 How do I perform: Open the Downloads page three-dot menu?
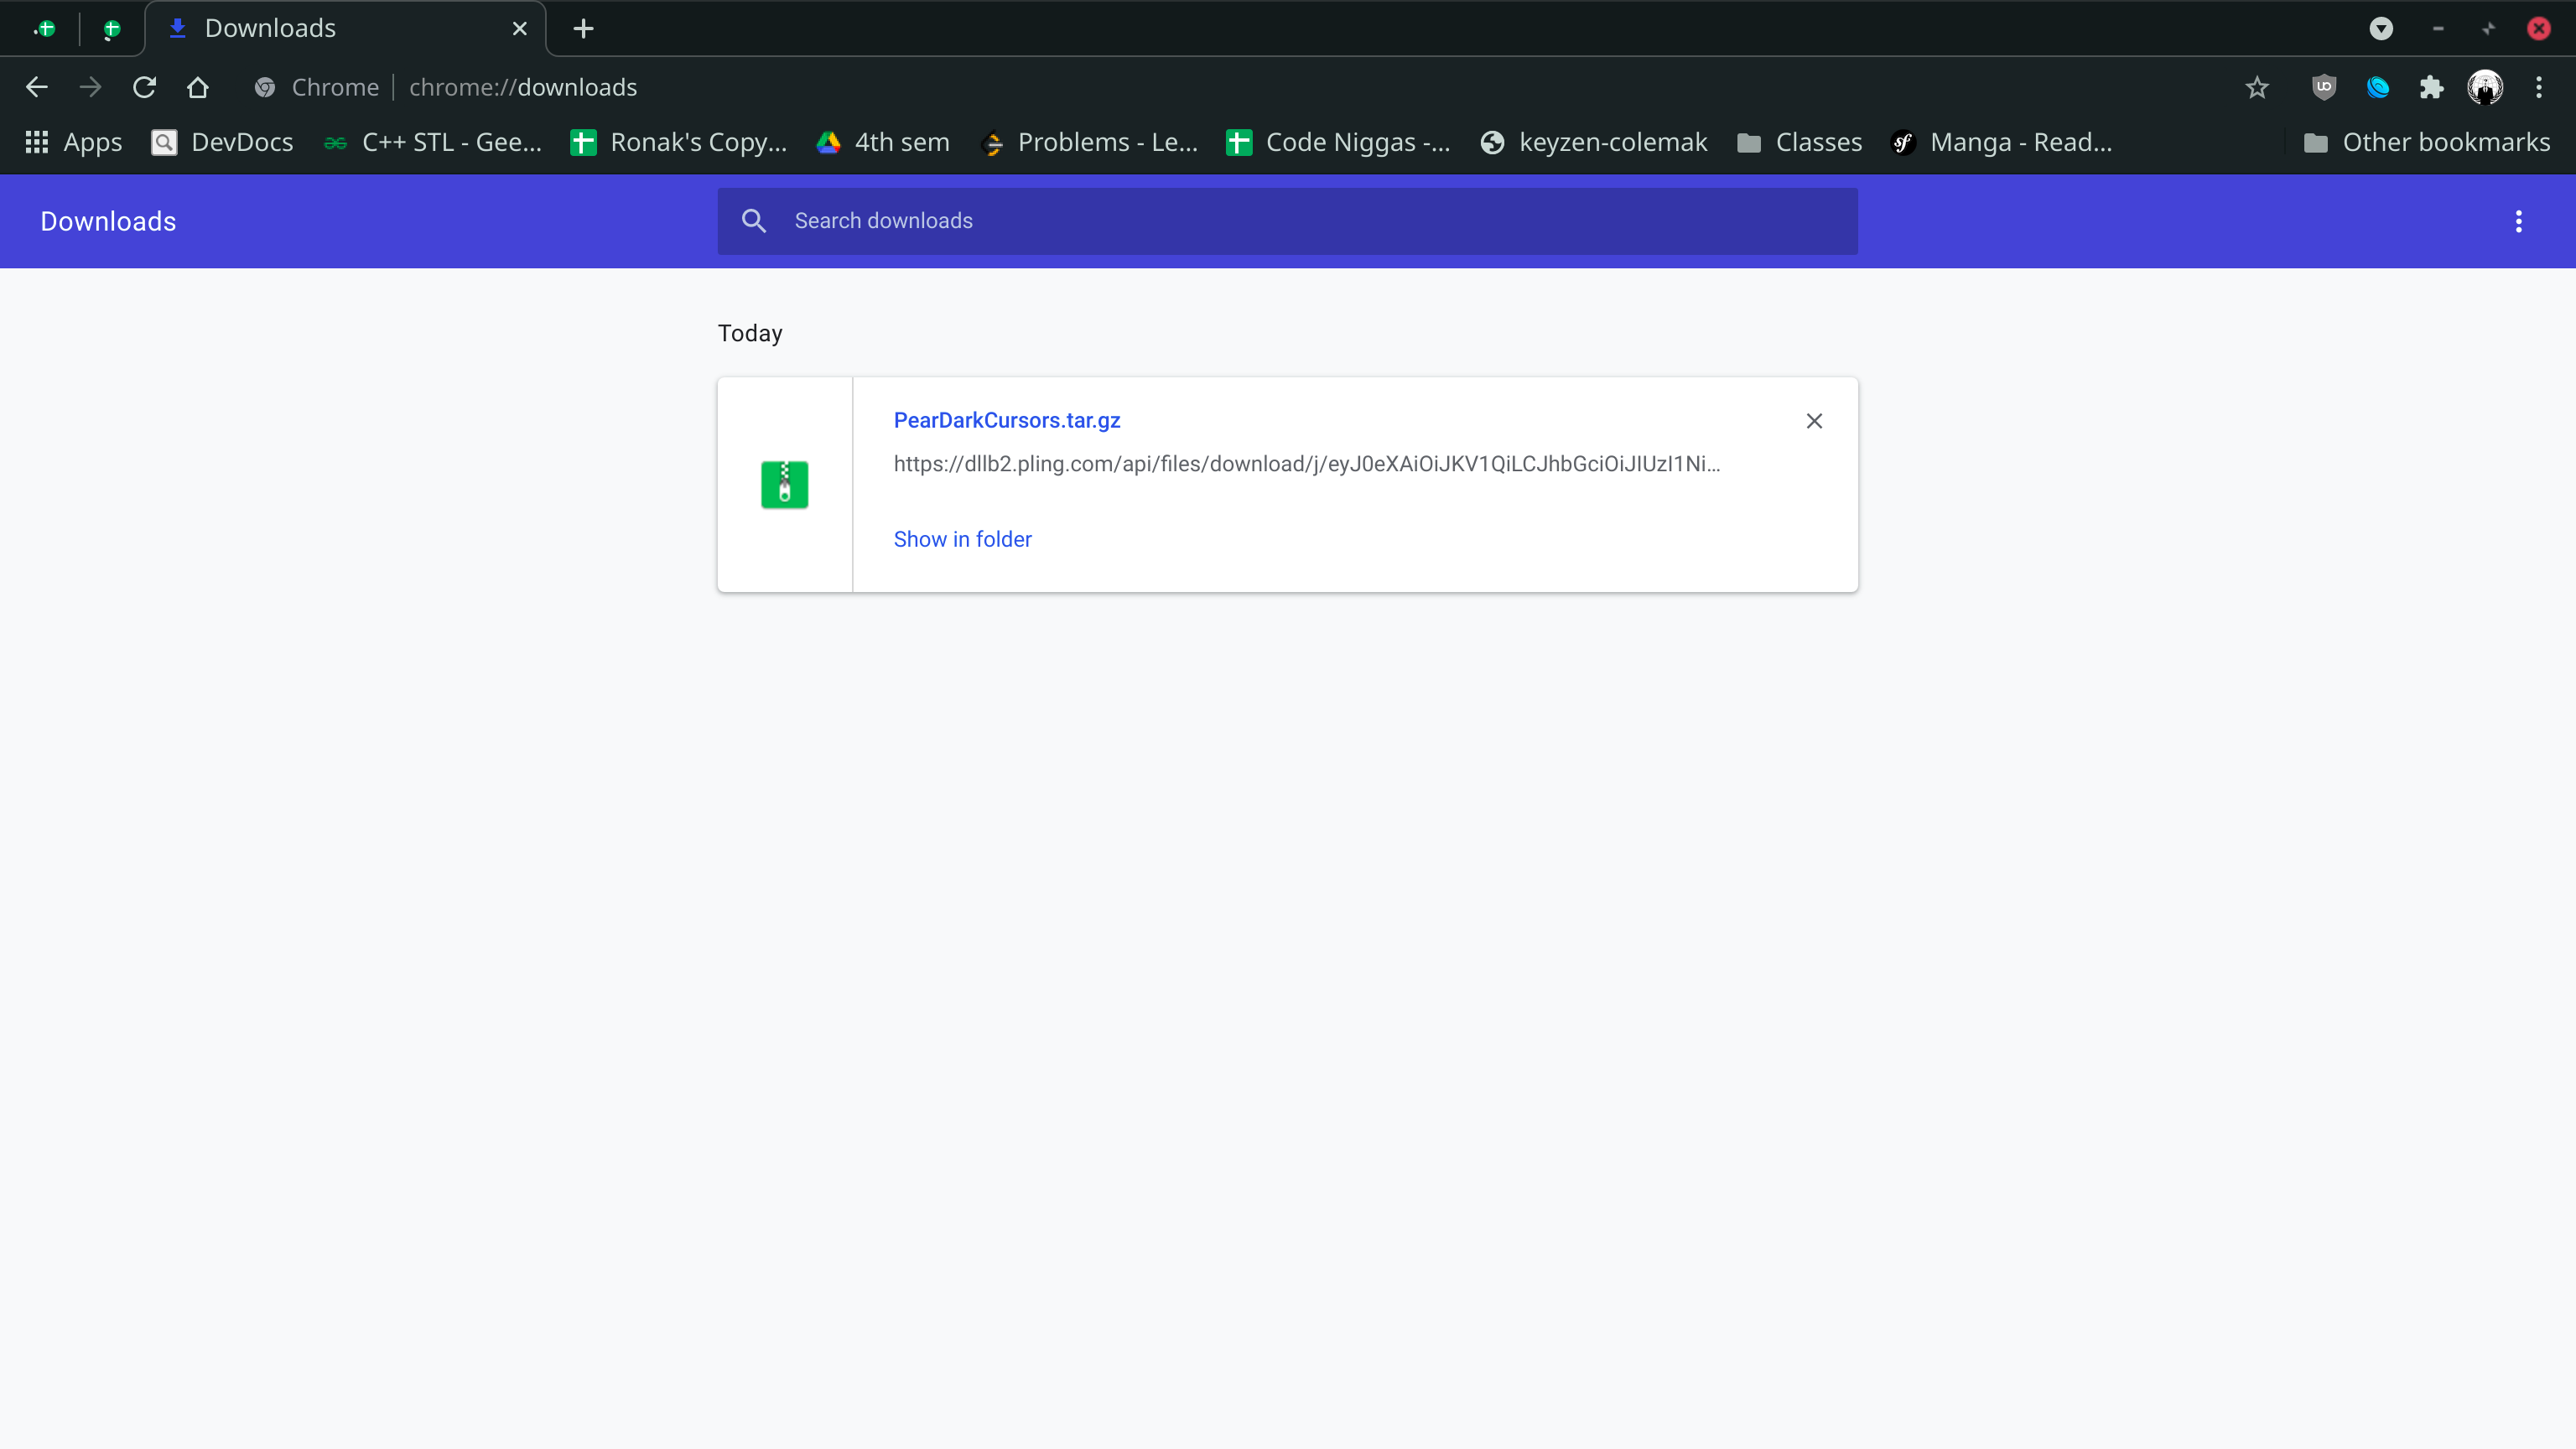pos(2519,221)
